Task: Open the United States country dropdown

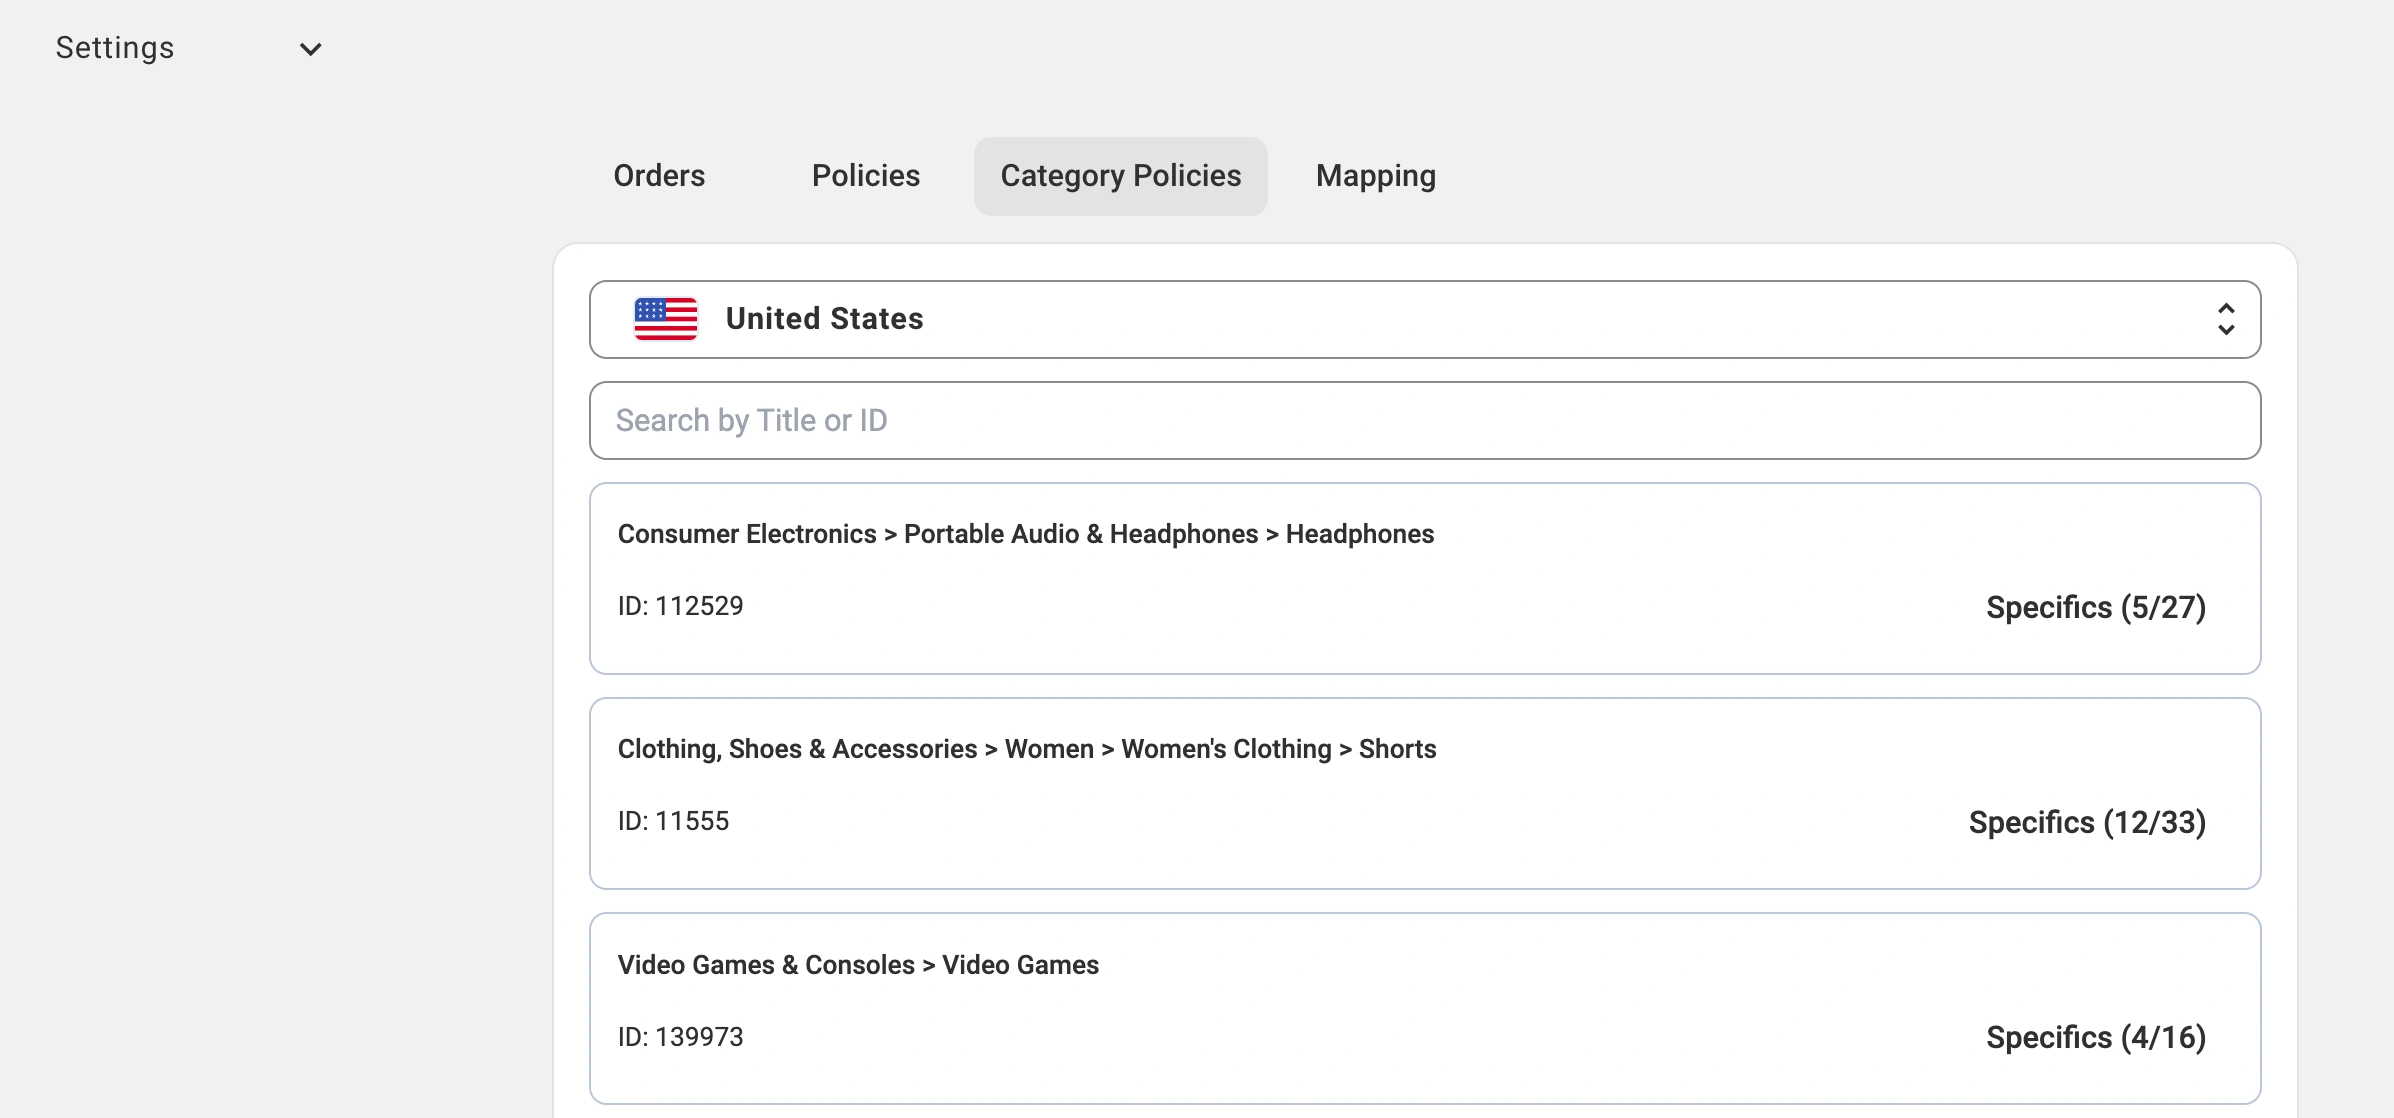Action: [x=1424, y=319]
